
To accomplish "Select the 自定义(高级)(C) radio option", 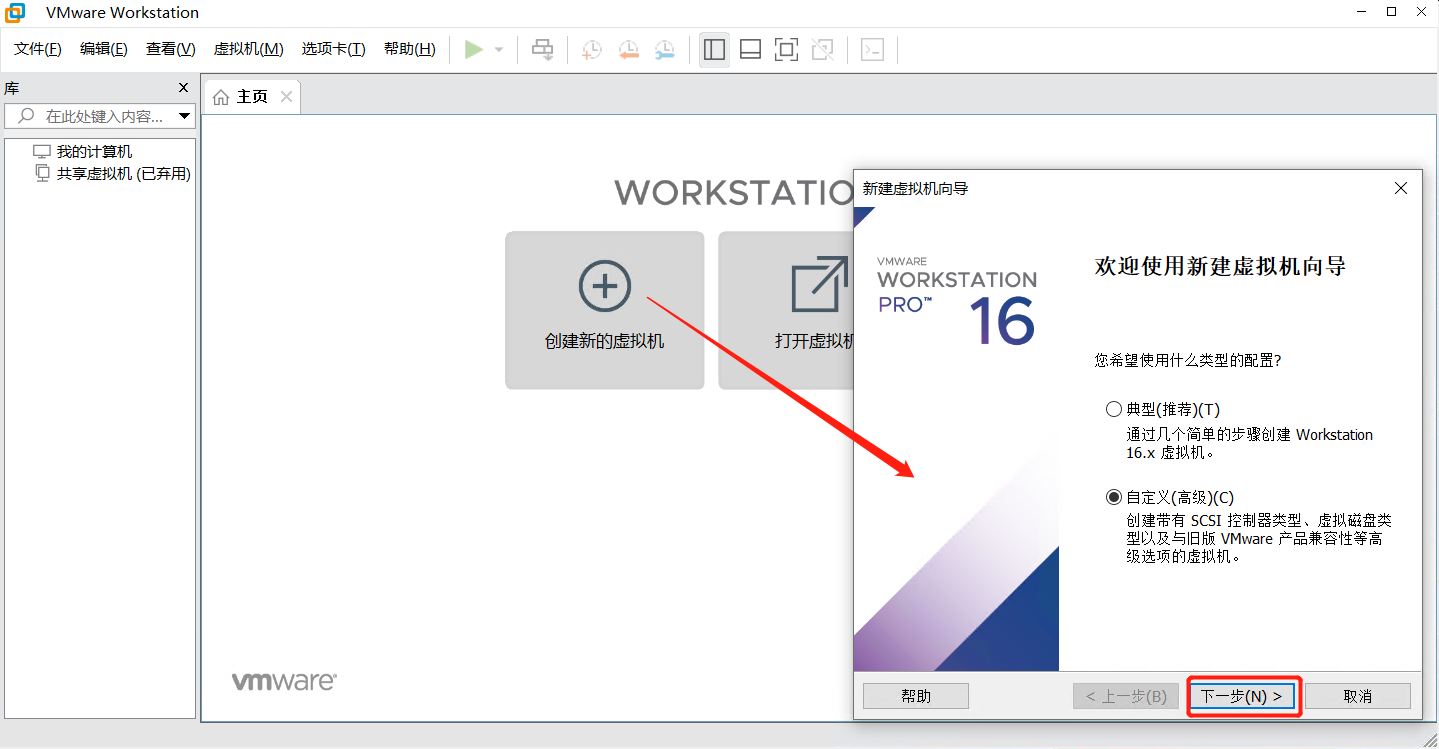I will (1114, 497).
